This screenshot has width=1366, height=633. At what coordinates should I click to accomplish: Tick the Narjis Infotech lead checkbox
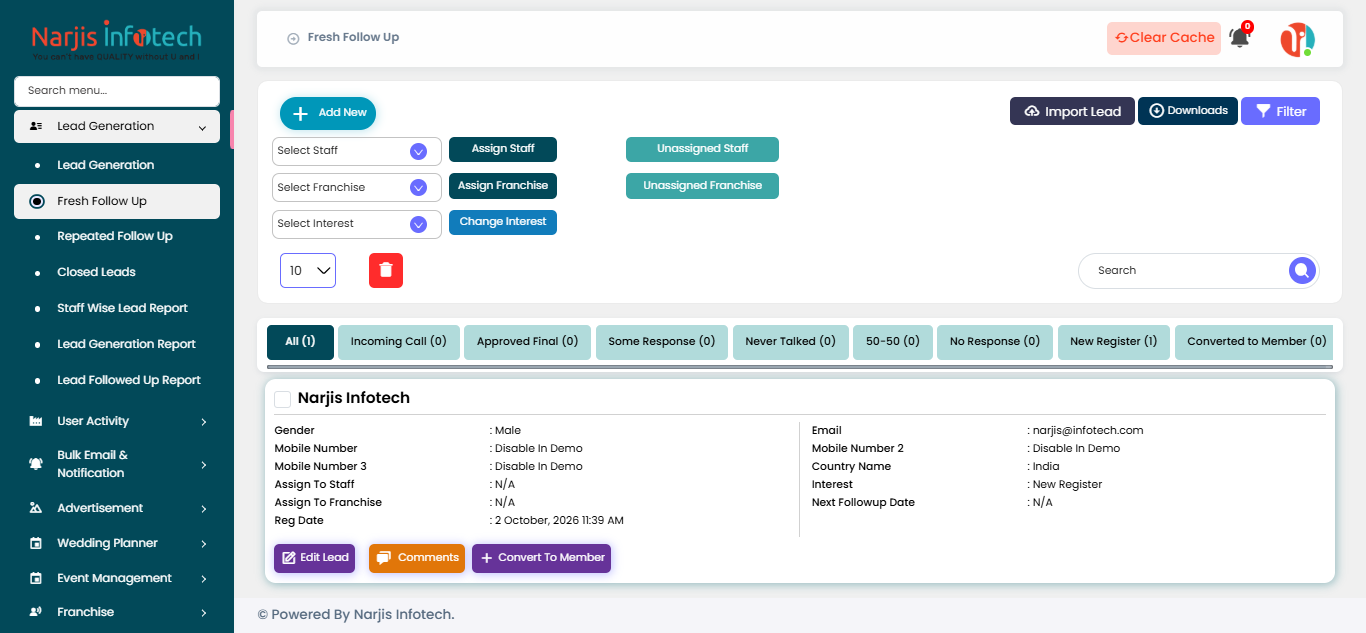pos(283,399)
